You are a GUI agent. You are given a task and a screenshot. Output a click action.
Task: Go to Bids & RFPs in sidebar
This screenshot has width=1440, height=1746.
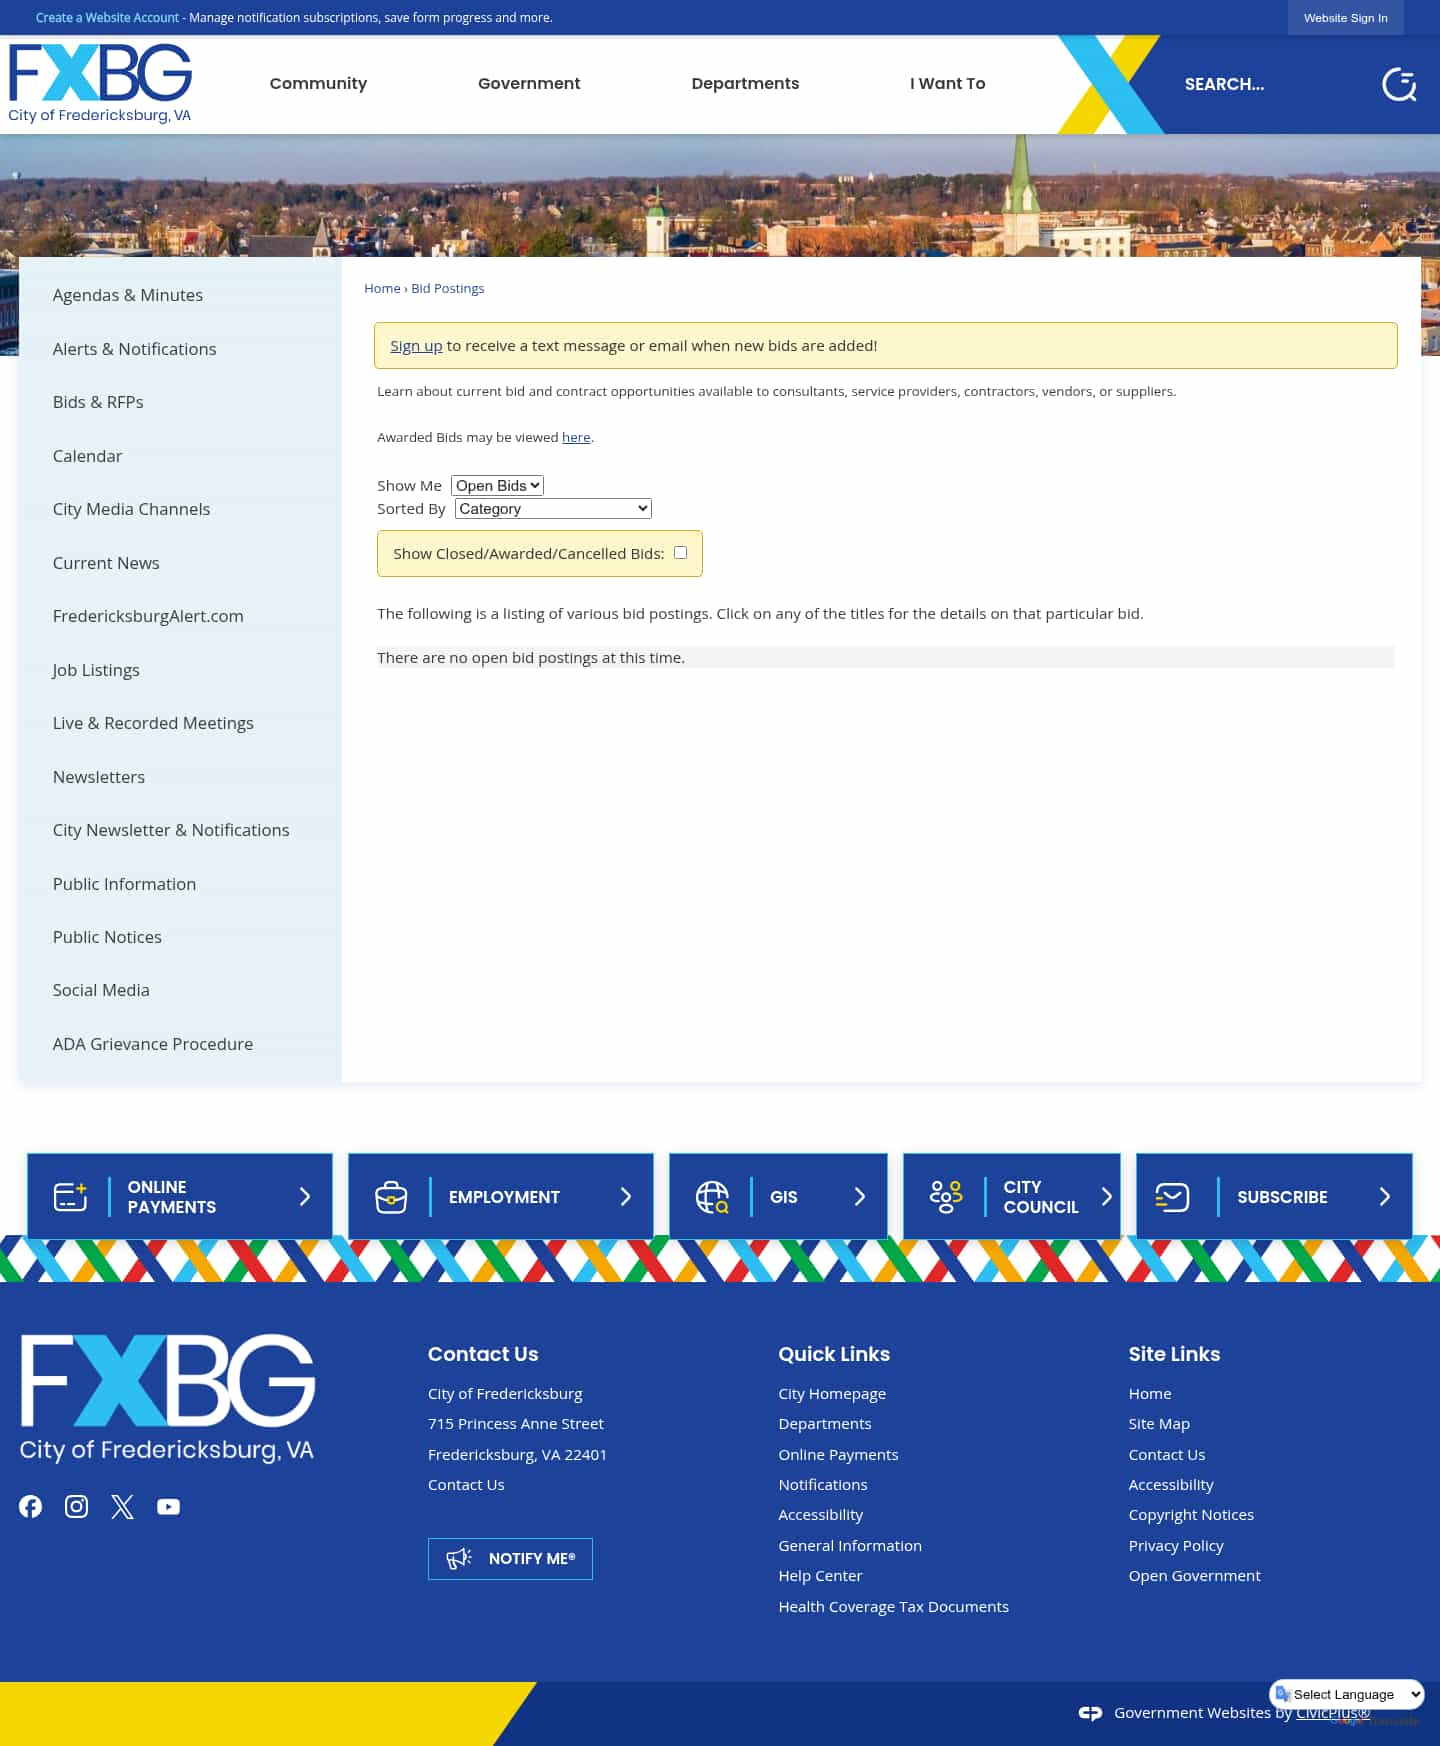98,402
